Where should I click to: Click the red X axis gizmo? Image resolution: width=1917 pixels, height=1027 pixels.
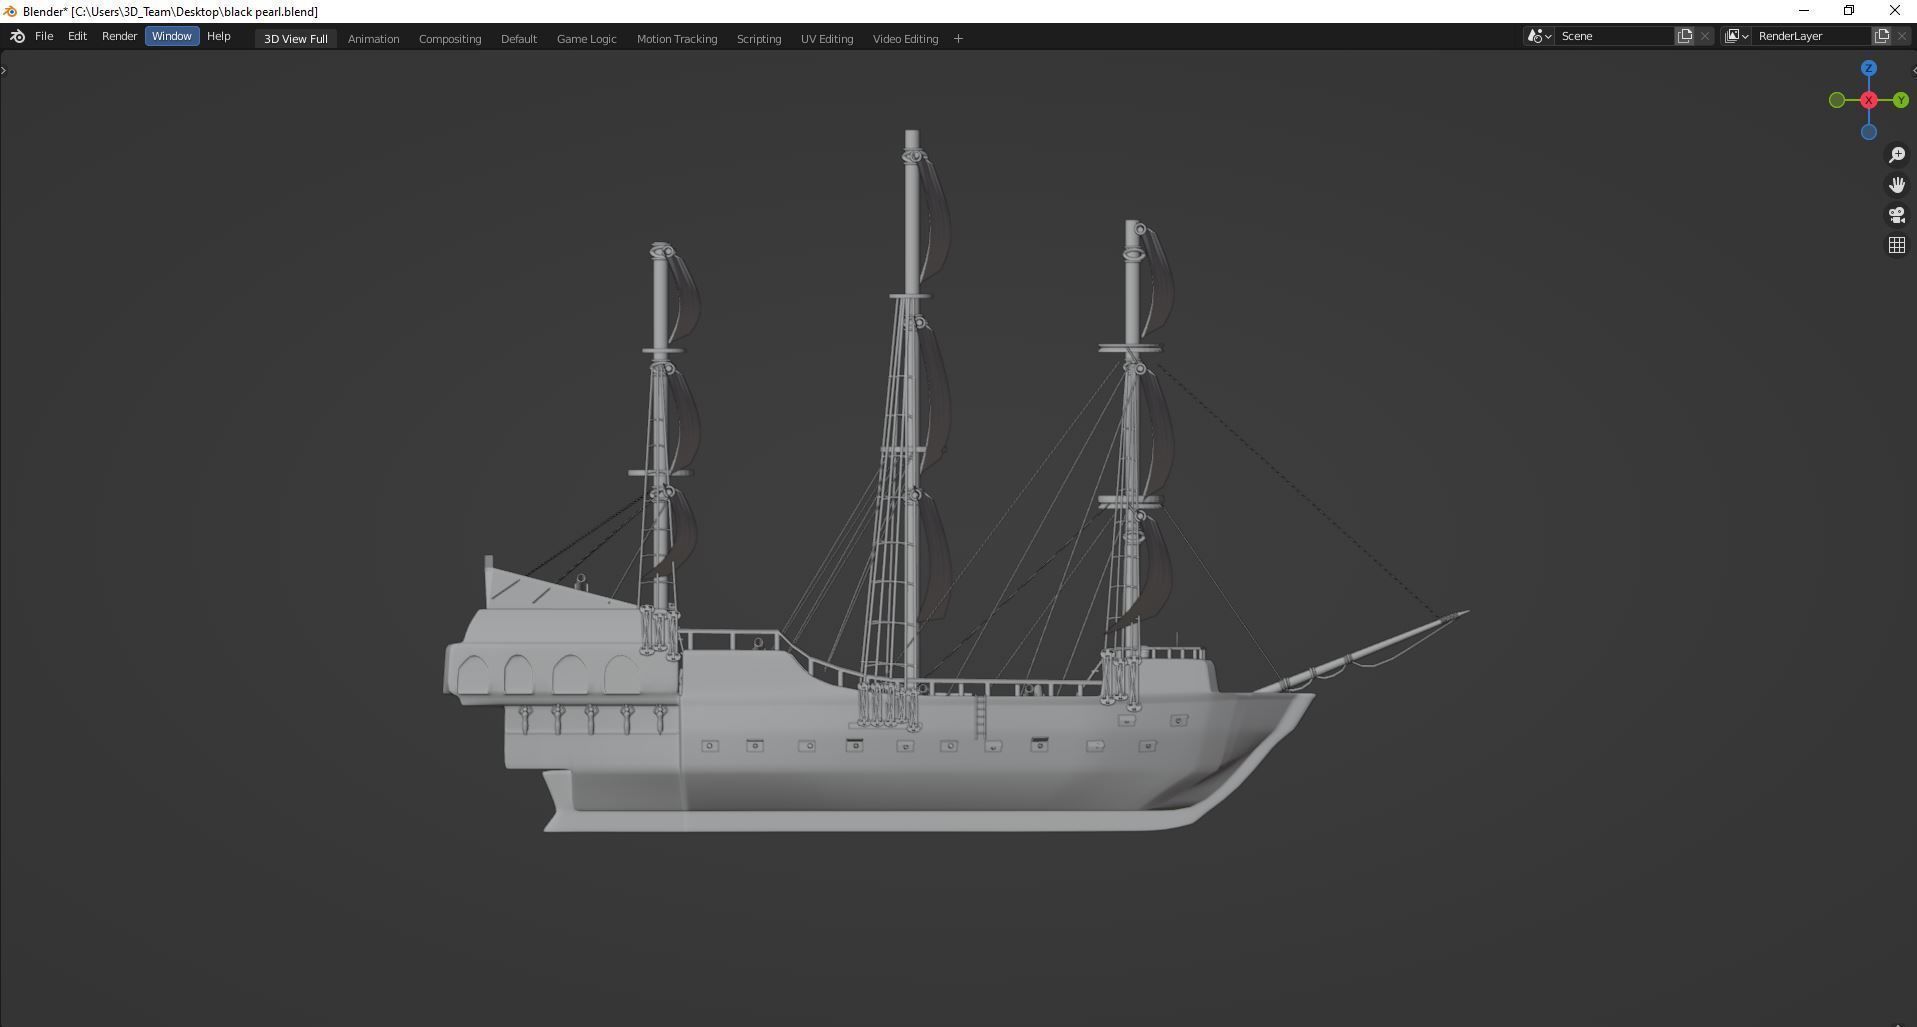tap(1869, 100)
